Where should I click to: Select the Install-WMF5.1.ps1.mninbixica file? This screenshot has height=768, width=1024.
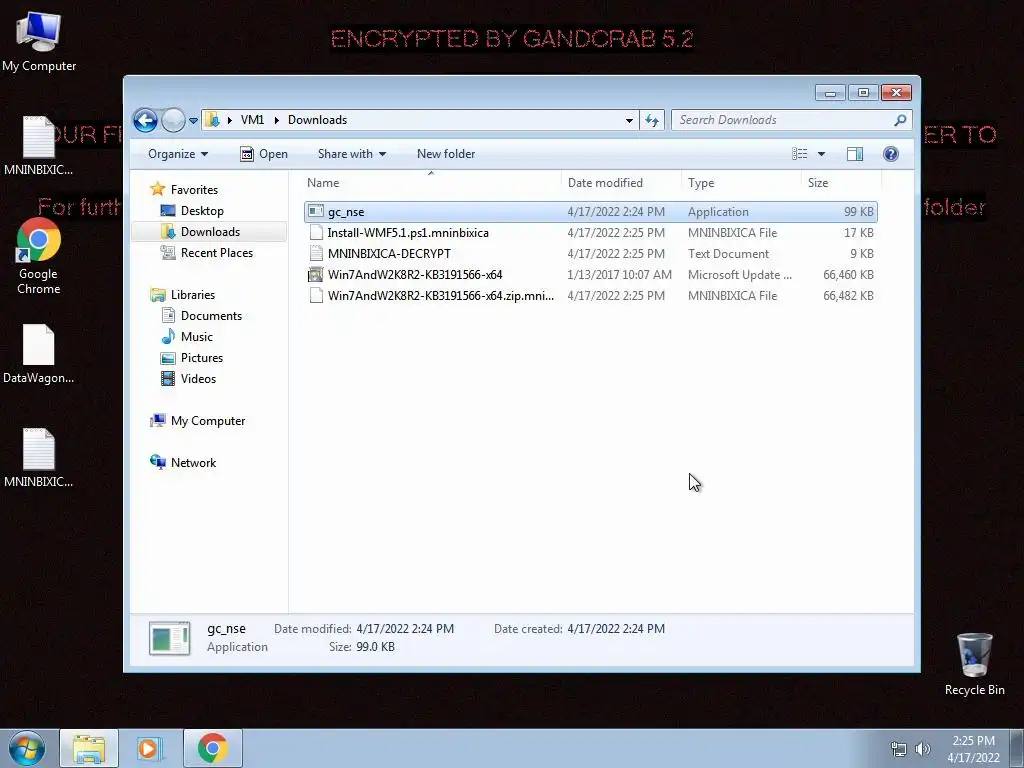pyautogui.click(x=590, y=232)
